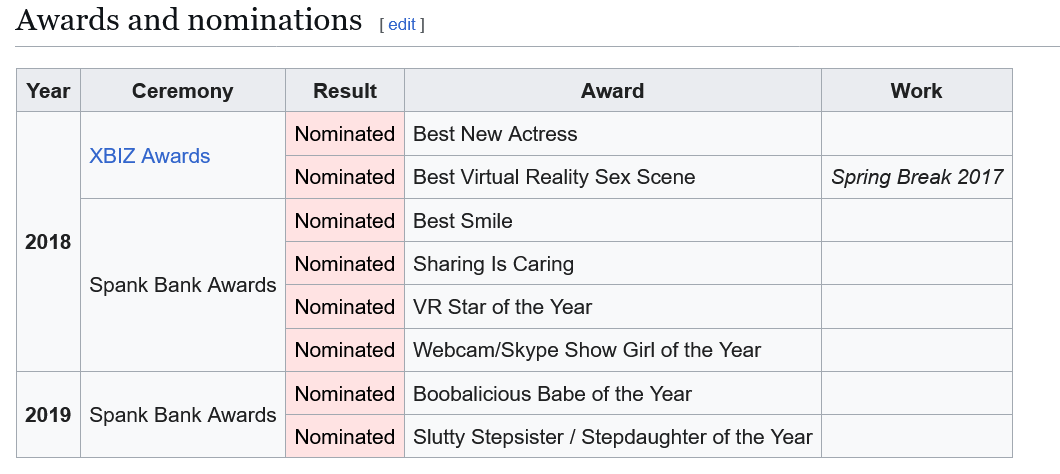Screen dimensions: 1060x474
Task: Click the Result column header
Action: point(345,91)
